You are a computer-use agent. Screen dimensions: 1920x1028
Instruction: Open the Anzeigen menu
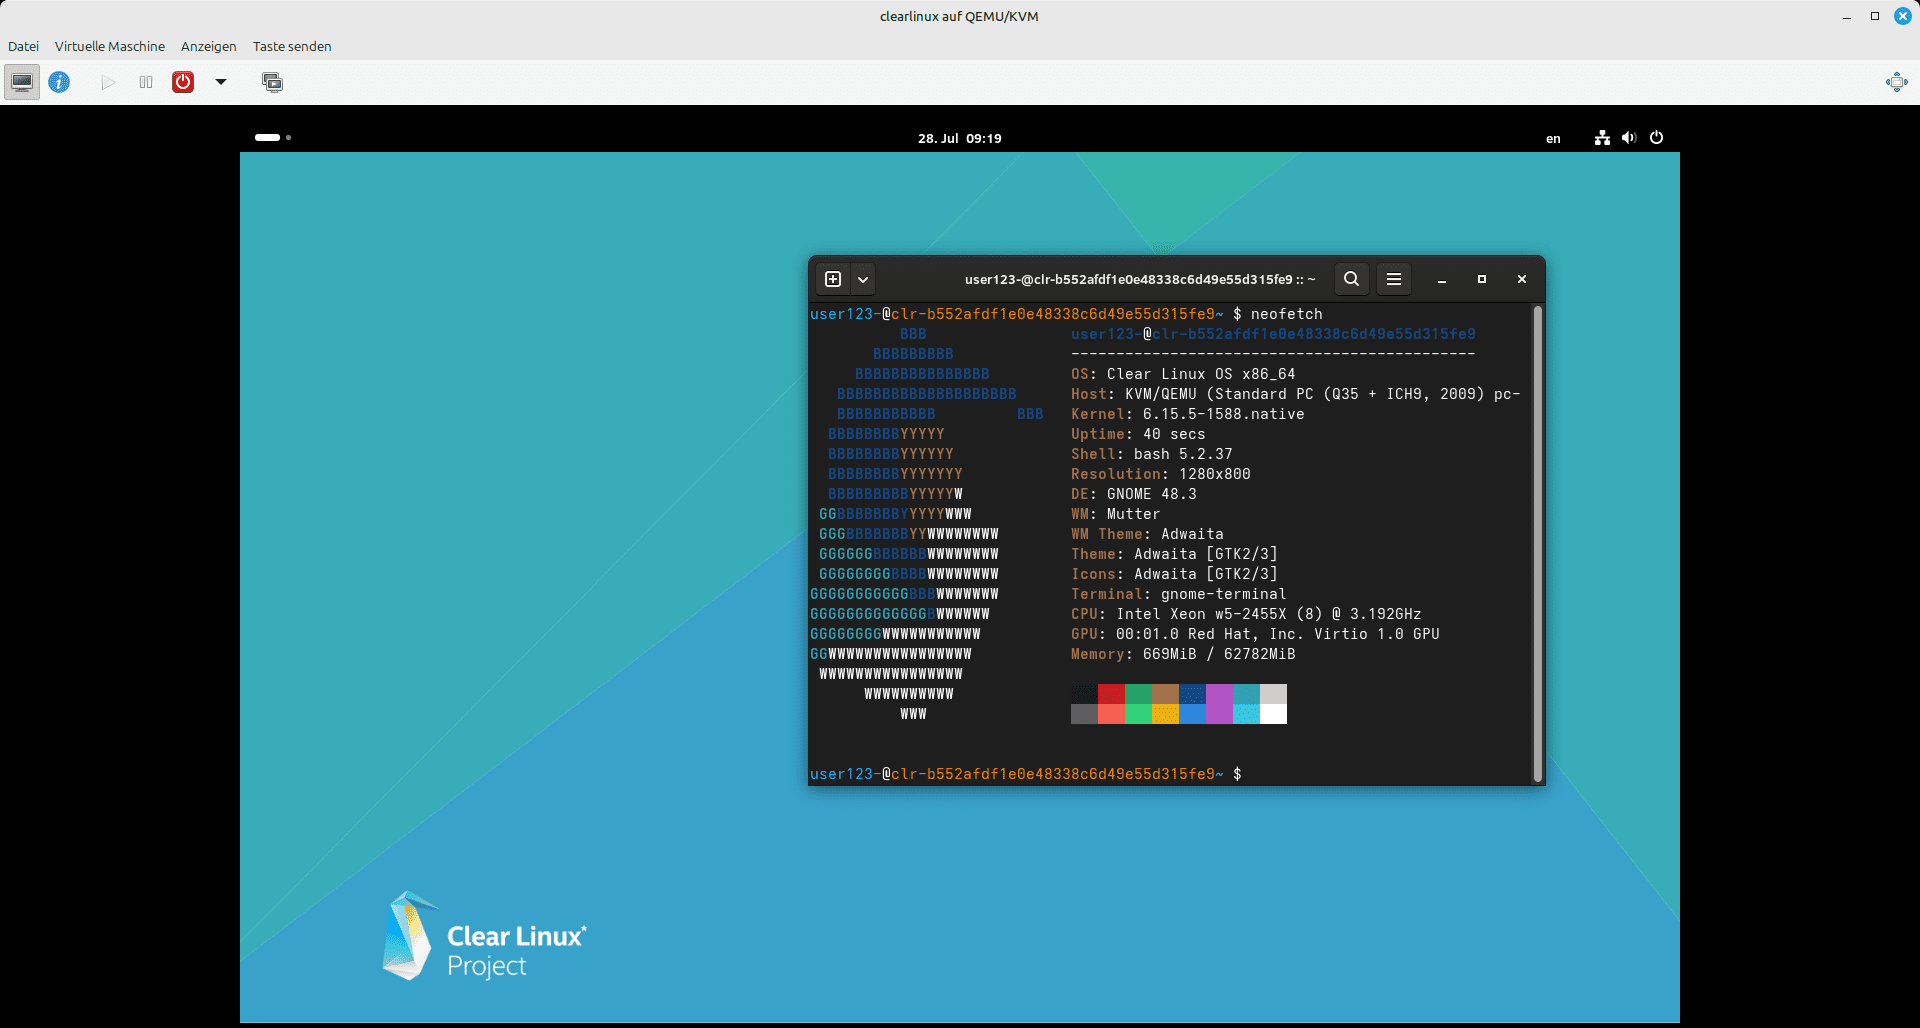[209, 46]
